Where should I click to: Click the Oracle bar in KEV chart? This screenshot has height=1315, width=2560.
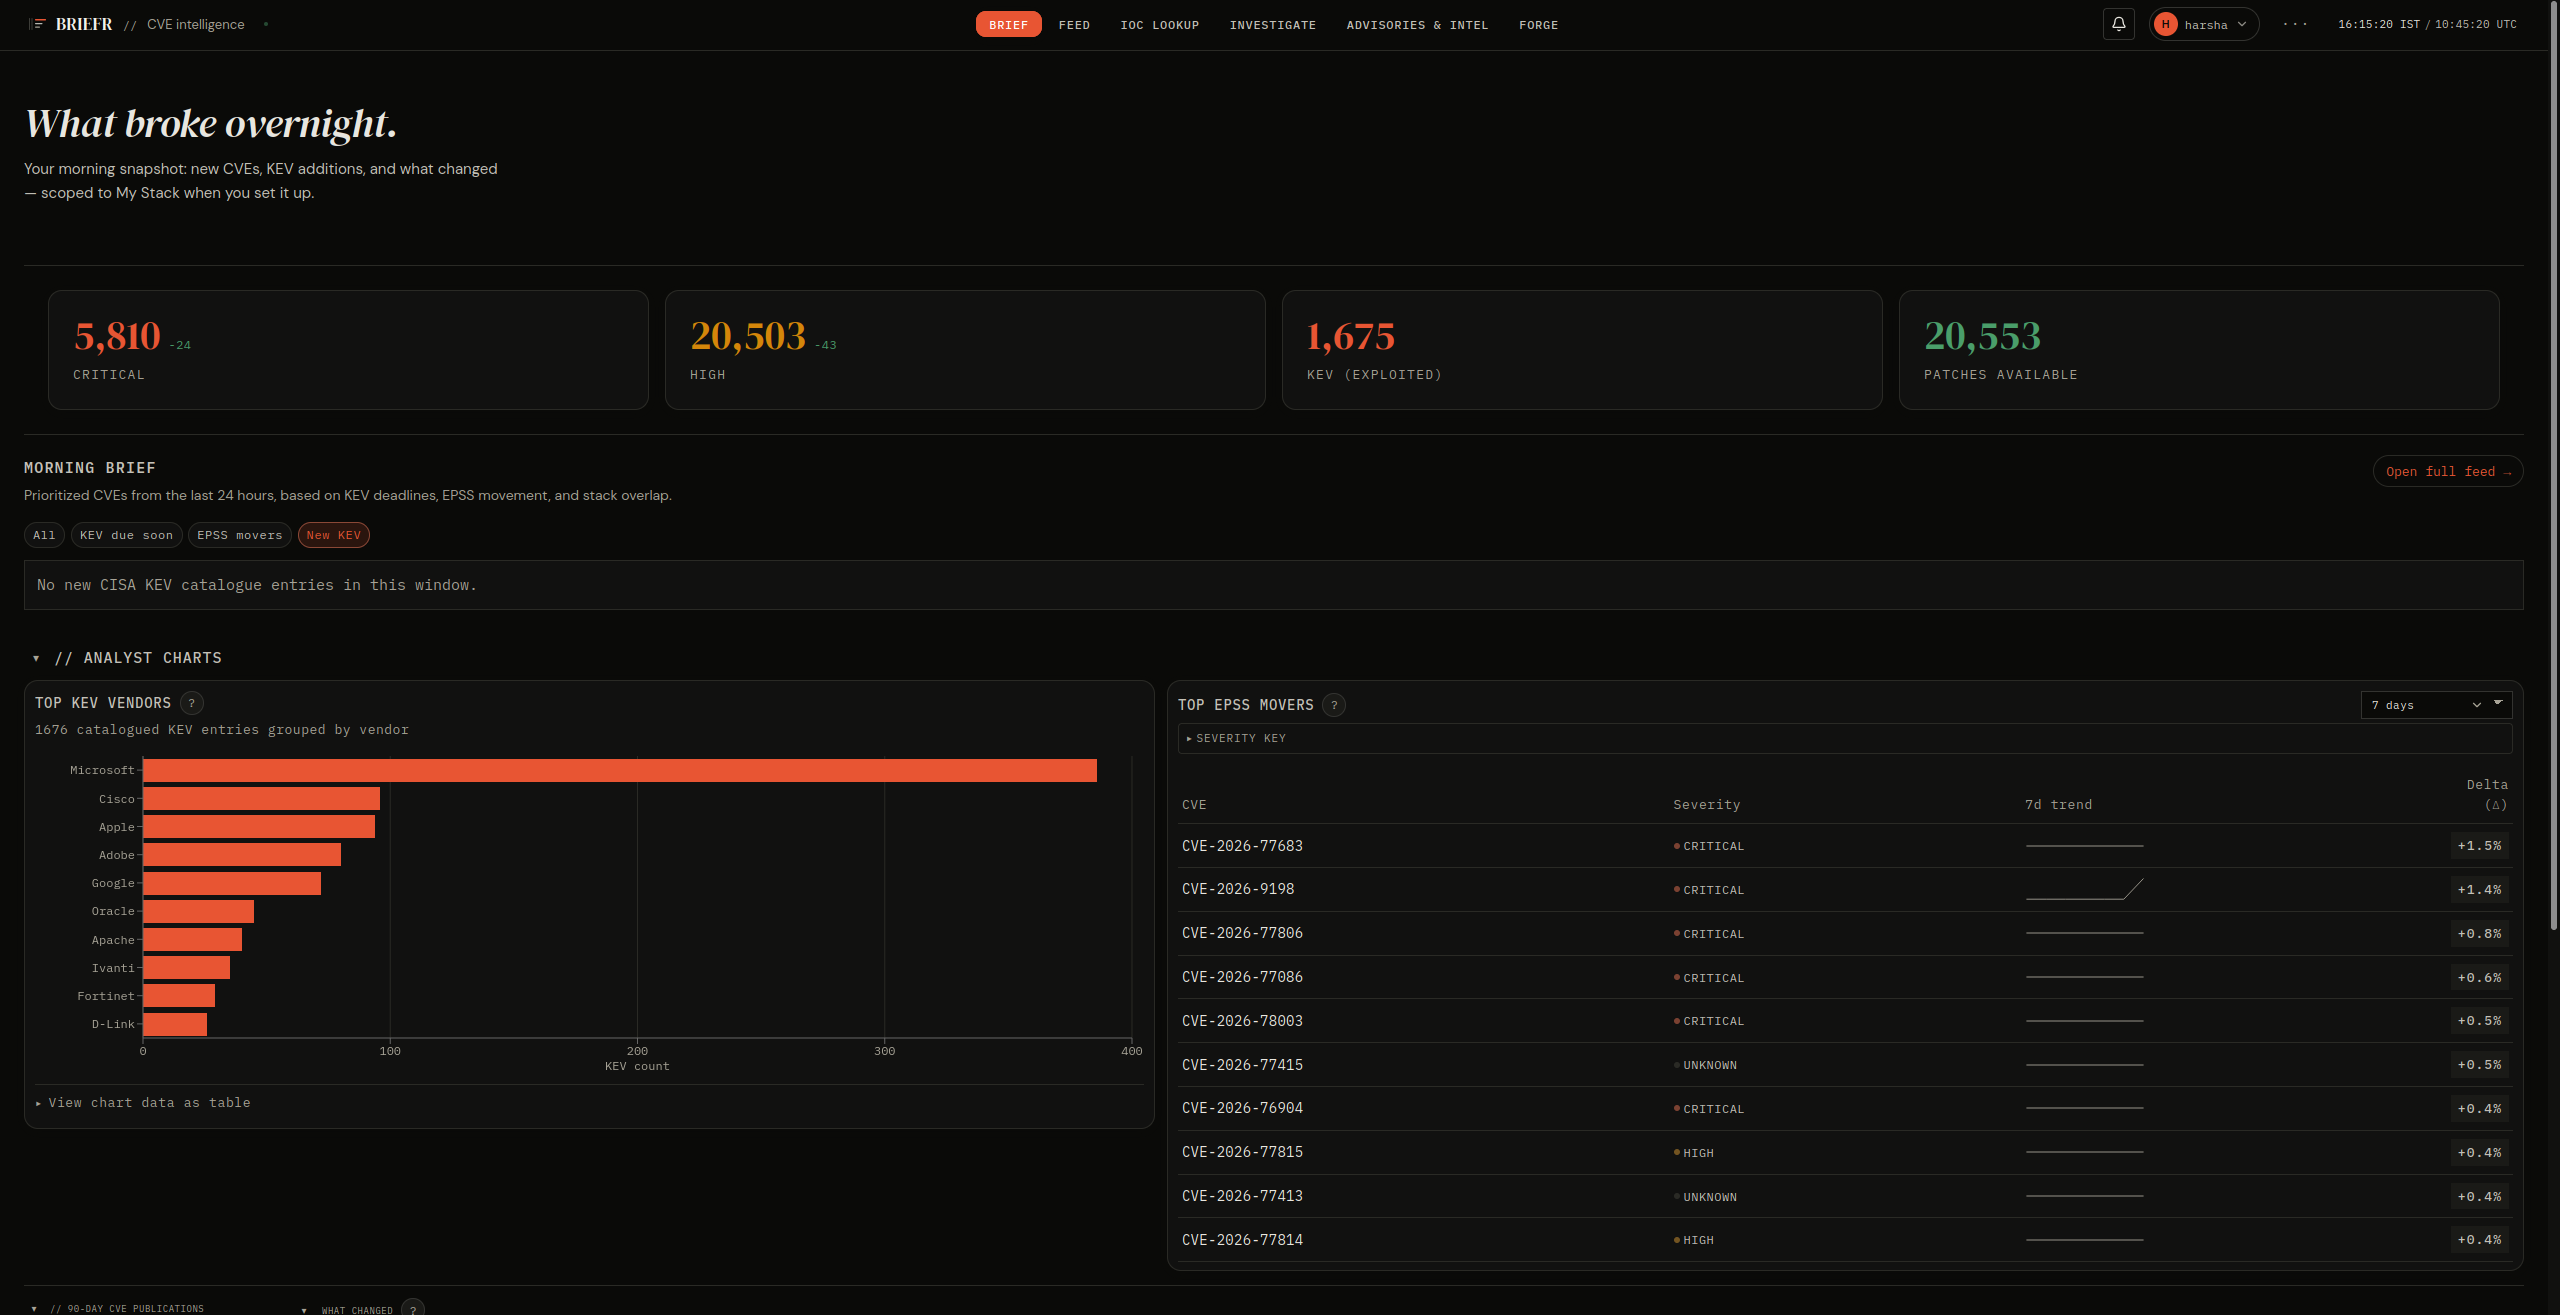198,911
